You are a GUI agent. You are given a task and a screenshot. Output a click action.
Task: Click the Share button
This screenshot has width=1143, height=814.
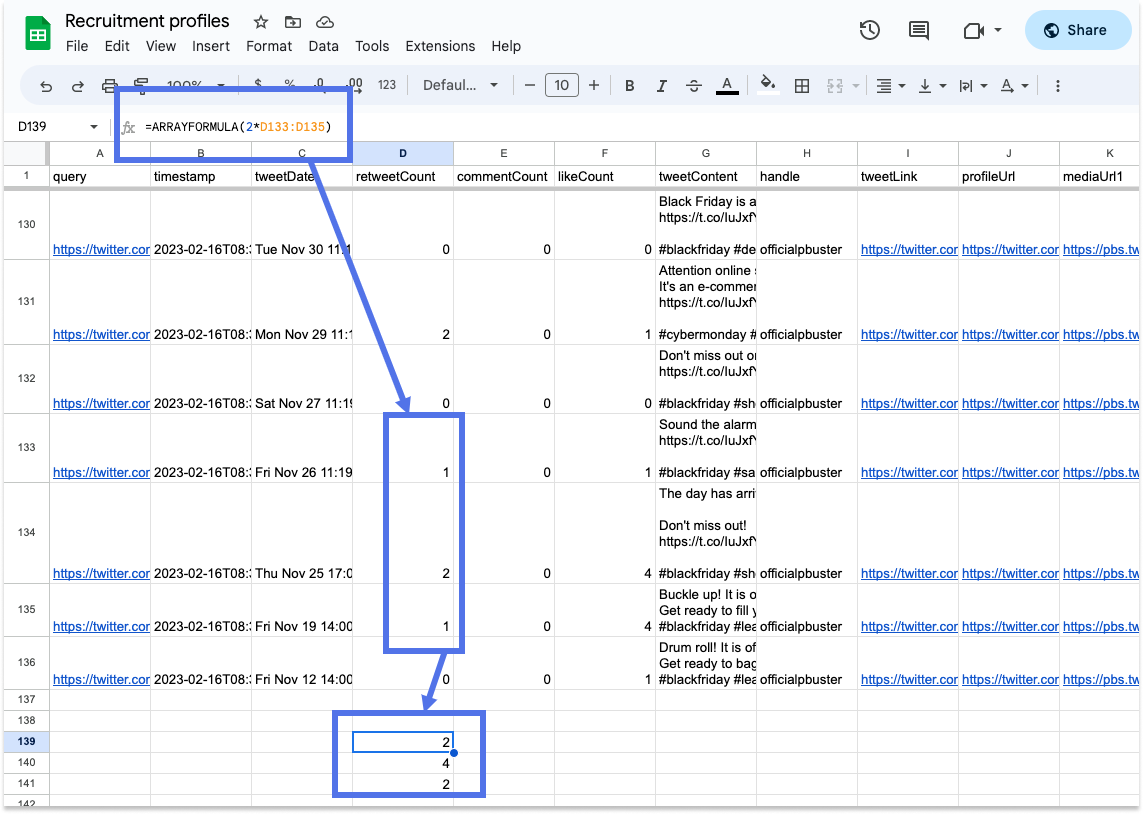pyautogui.click(x=1077, y=30)
